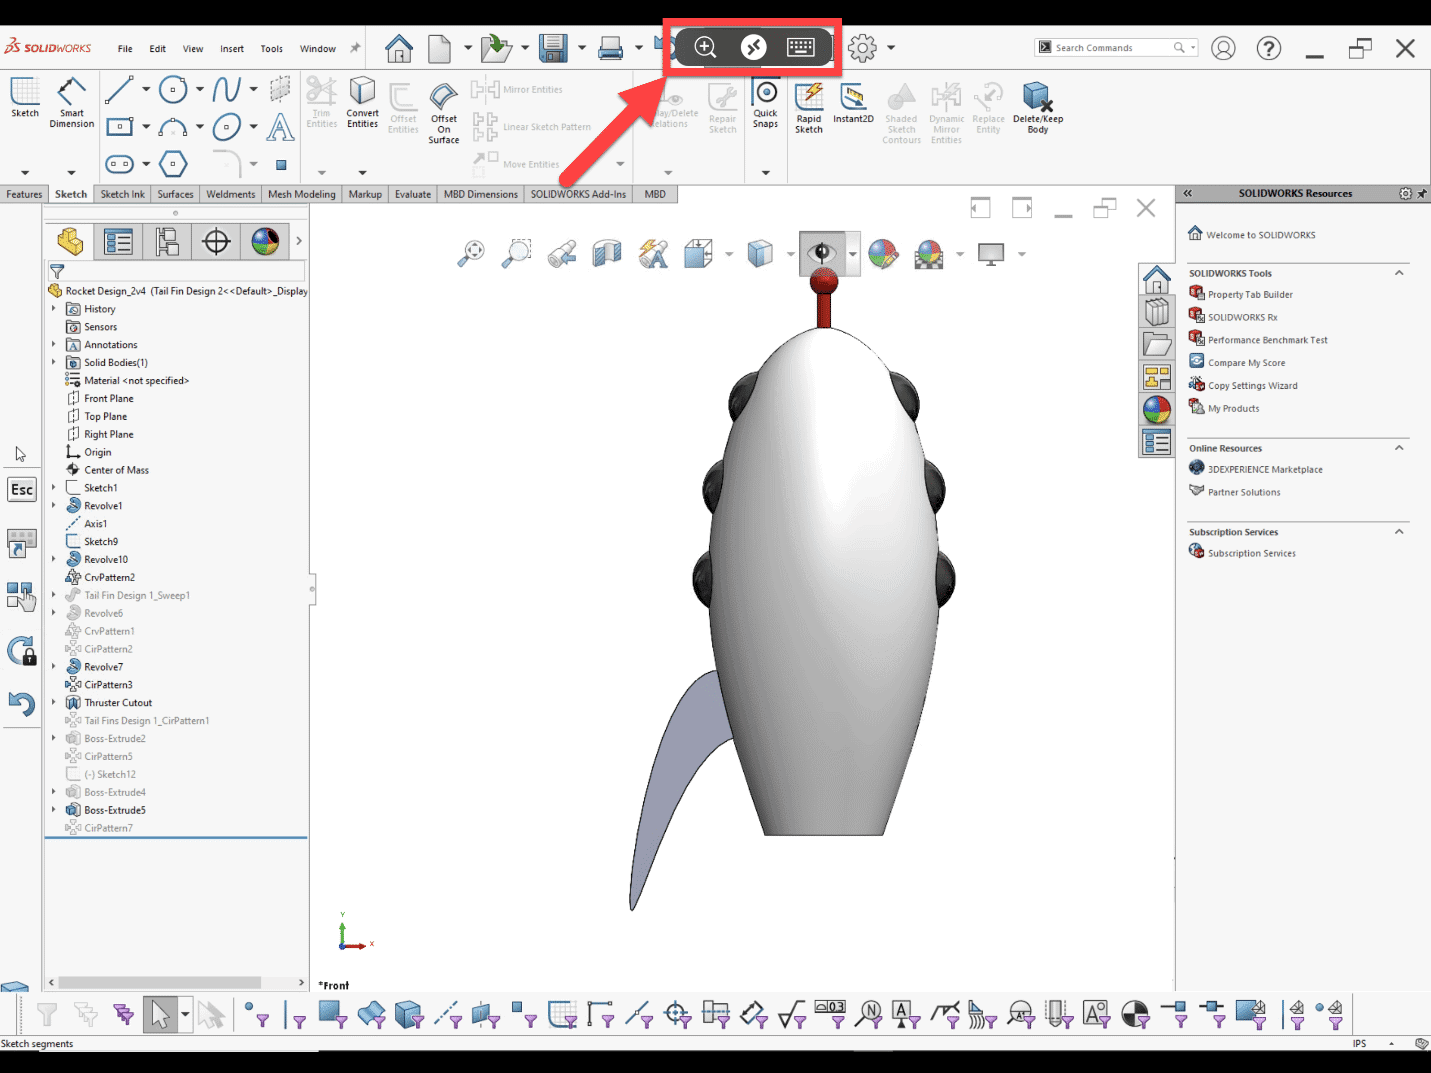Open the DimXpertManager tab
1431x1073 pixels.
[217, 241]
